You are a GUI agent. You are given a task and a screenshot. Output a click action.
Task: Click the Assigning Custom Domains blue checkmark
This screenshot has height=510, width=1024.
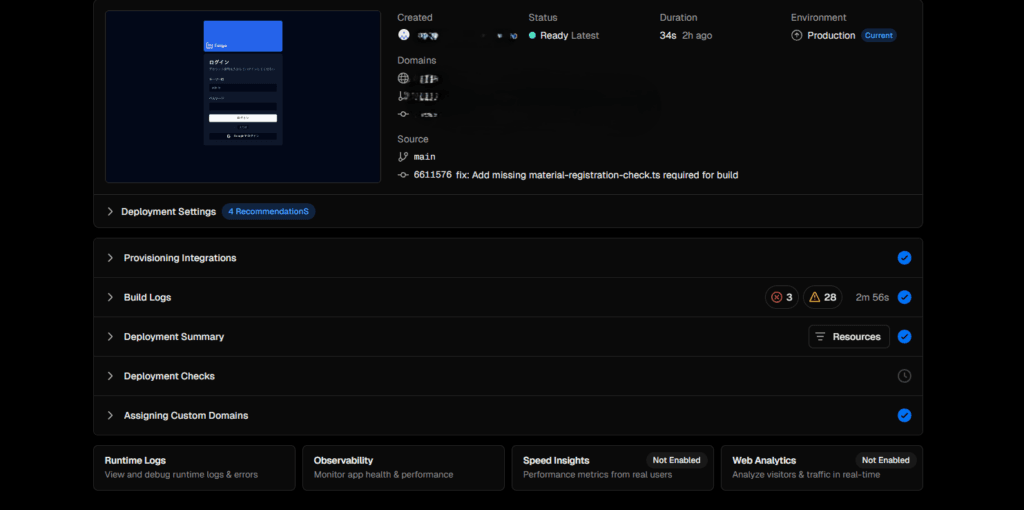pos(904,415)
